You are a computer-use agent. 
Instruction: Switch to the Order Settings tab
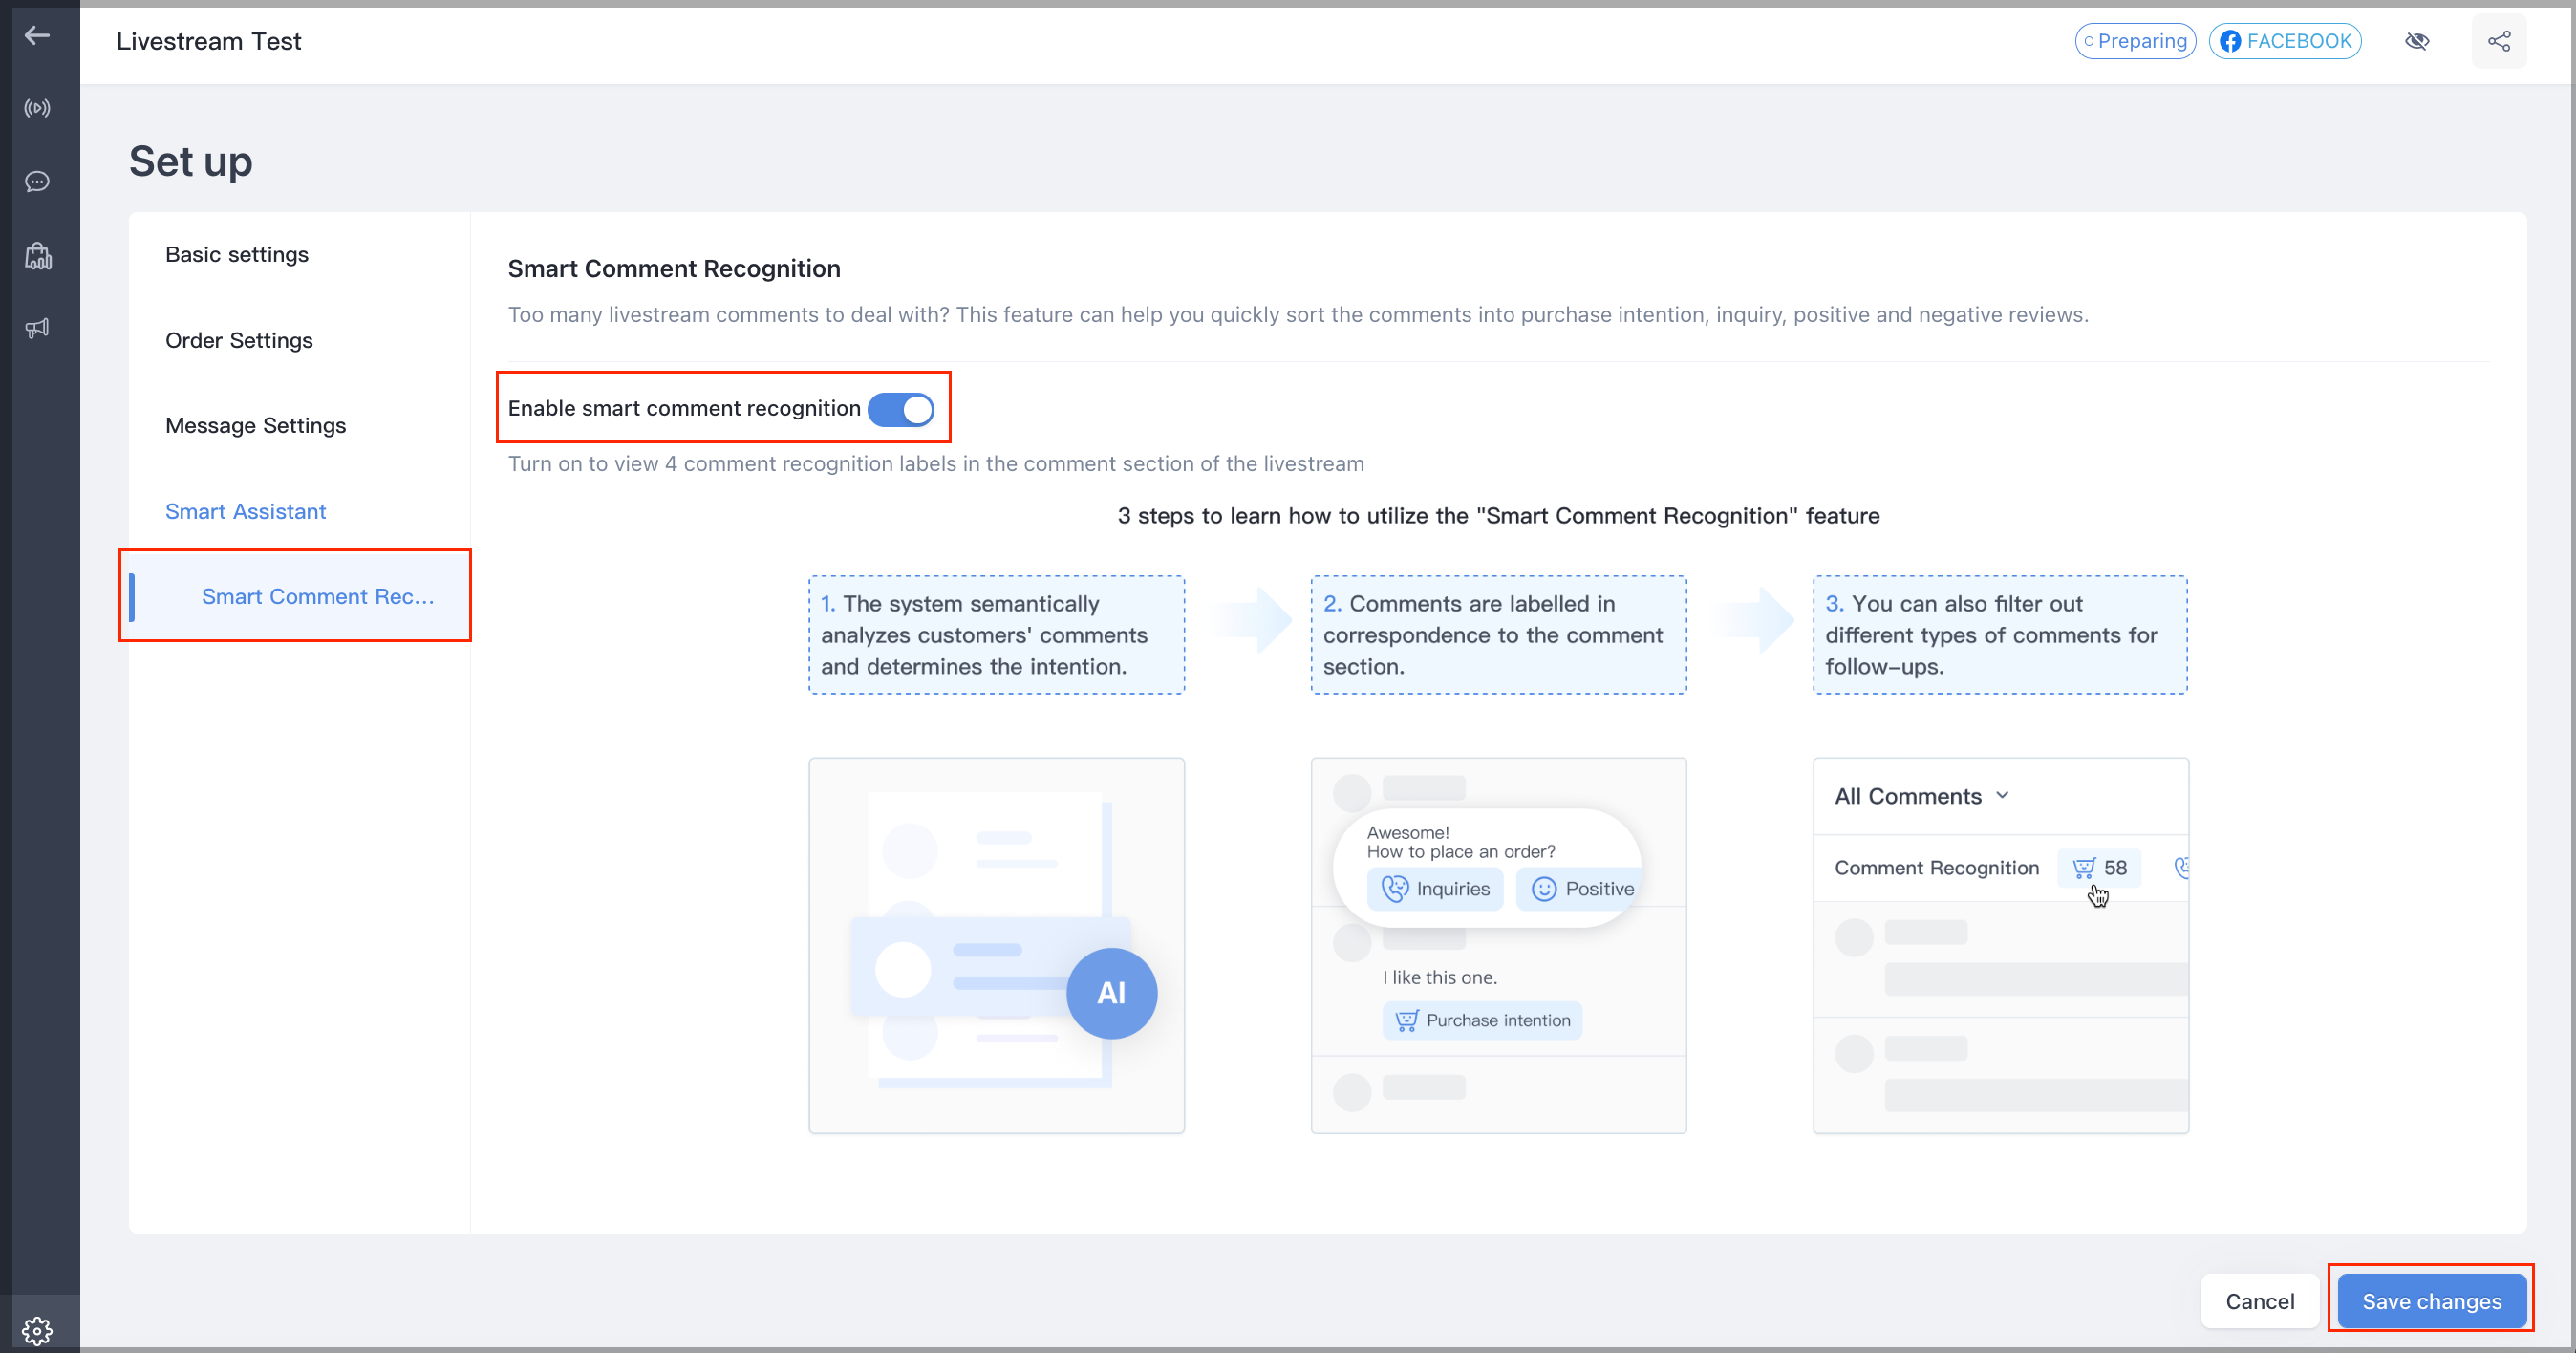(238, 340)
